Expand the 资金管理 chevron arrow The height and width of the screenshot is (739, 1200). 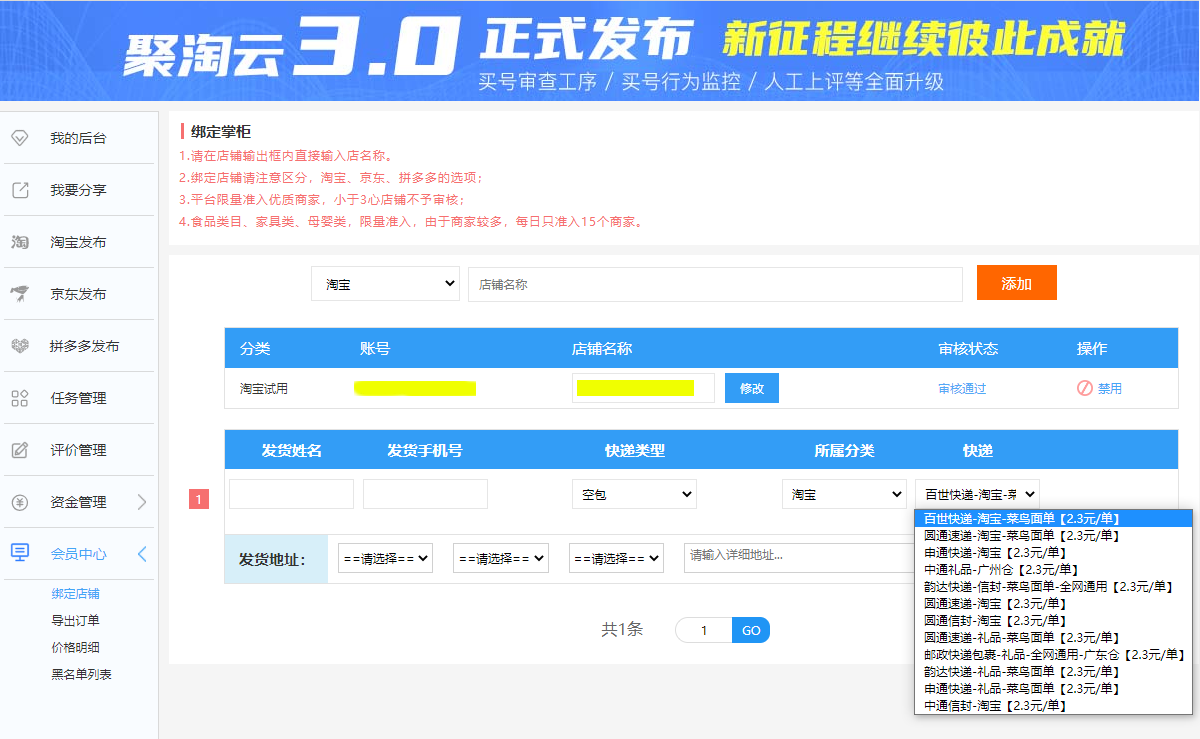[x=142, y=502]
